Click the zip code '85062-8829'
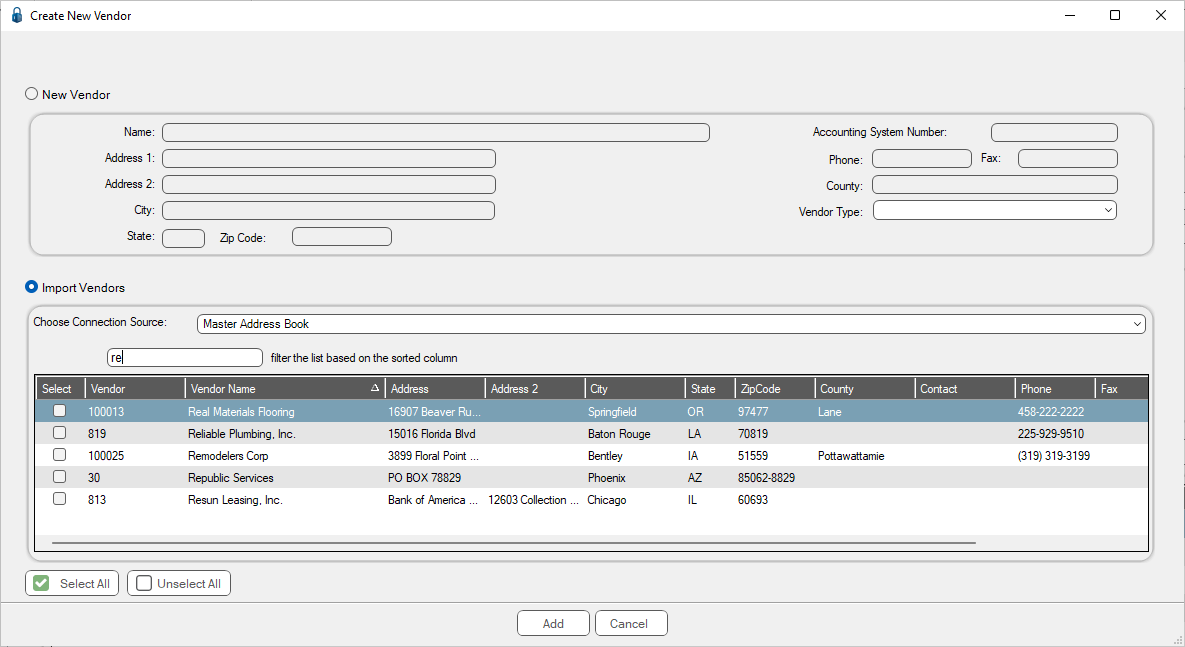The height and width of the screenshot is (647, 1185). coord(766,478)
